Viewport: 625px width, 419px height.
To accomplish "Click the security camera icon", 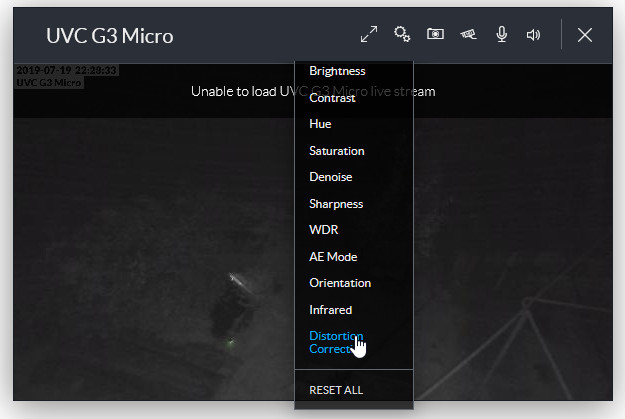I will pyautogui.click(x=468, y=35).
